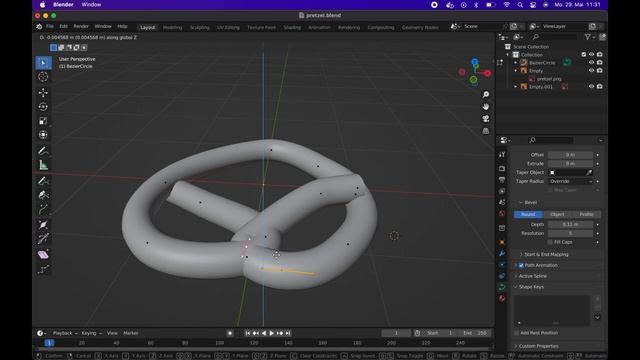The height and width of the screenshot is (360, 640).
Task: Uncheck the Path Animation checkbox
Action: tap(521, 265)
